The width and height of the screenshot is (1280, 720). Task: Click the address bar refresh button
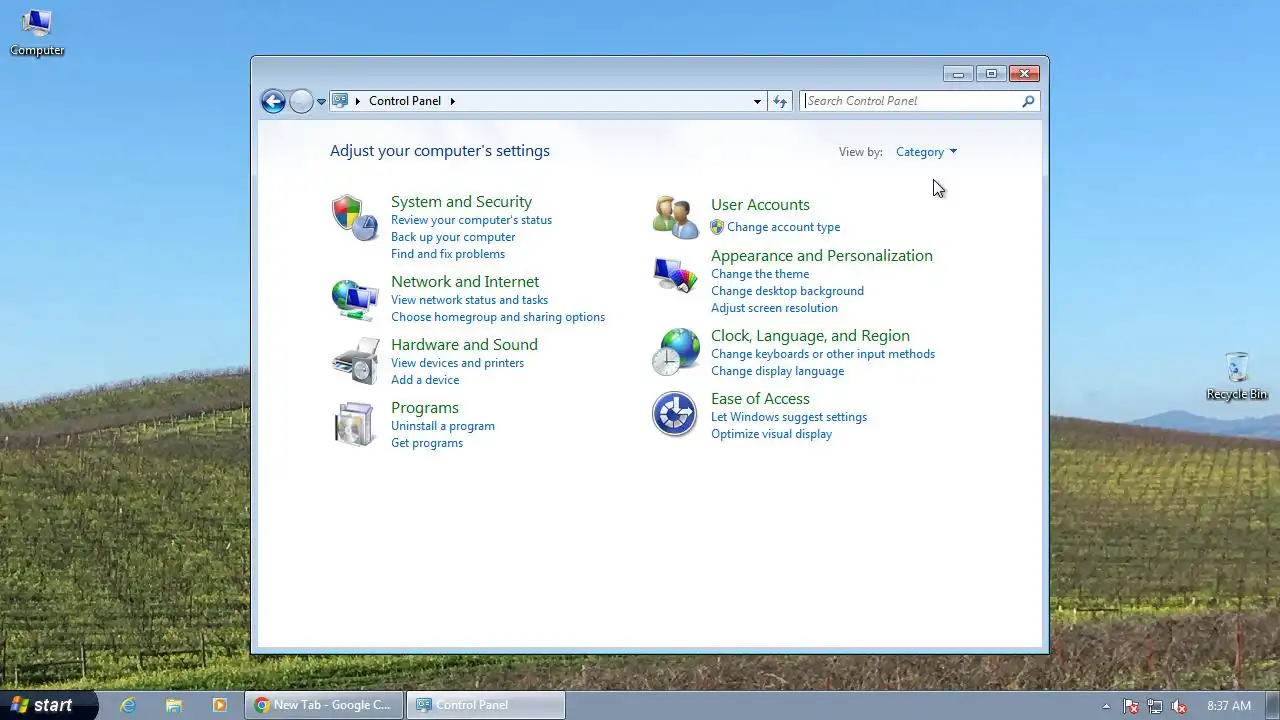780,101
